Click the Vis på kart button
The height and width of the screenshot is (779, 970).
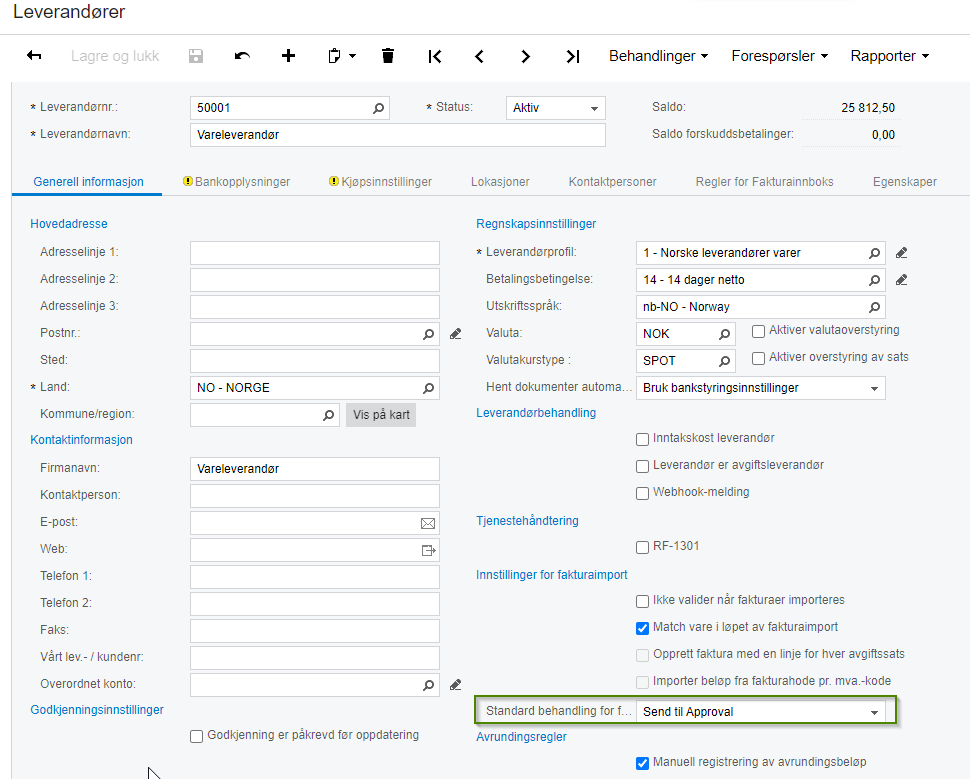(x=381, y=415)
